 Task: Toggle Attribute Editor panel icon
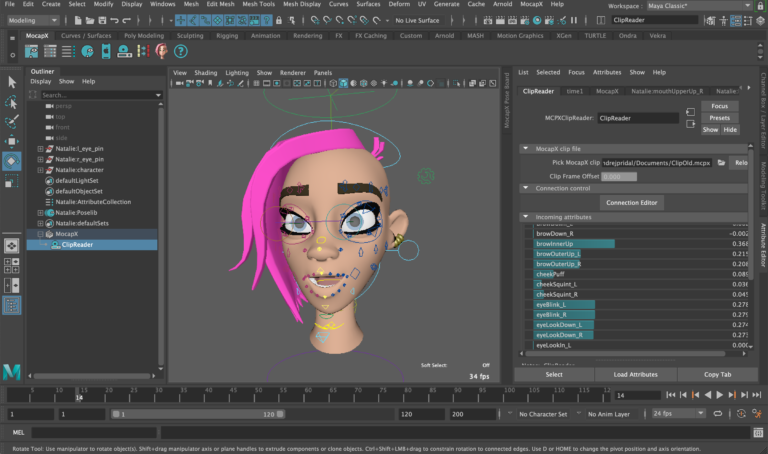[736, 20]
